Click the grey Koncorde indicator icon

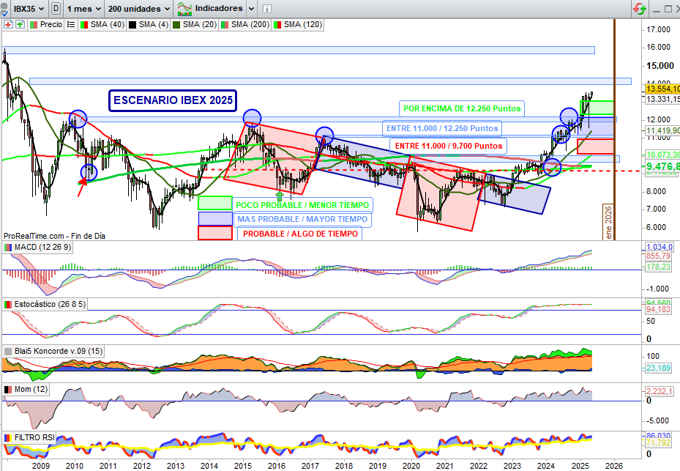(x=8, y=351)
